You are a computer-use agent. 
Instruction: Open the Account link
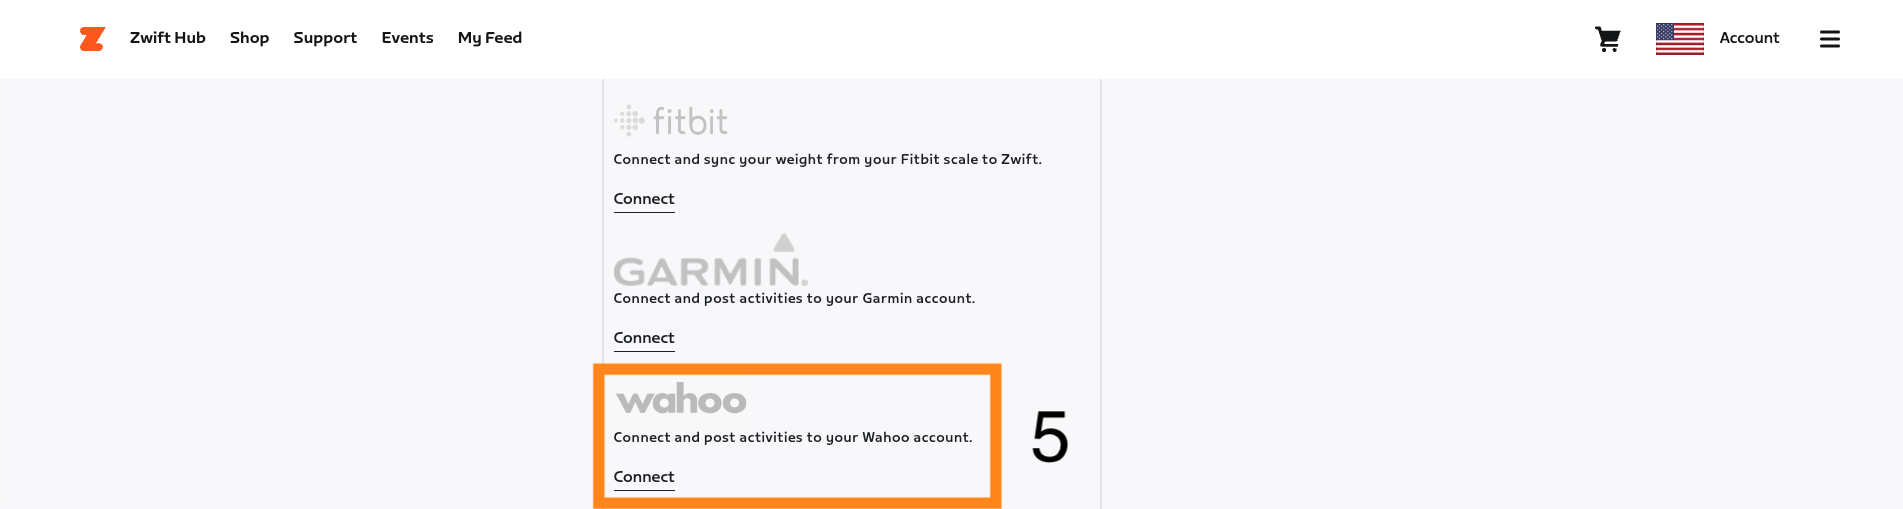tap(1749, 38)
